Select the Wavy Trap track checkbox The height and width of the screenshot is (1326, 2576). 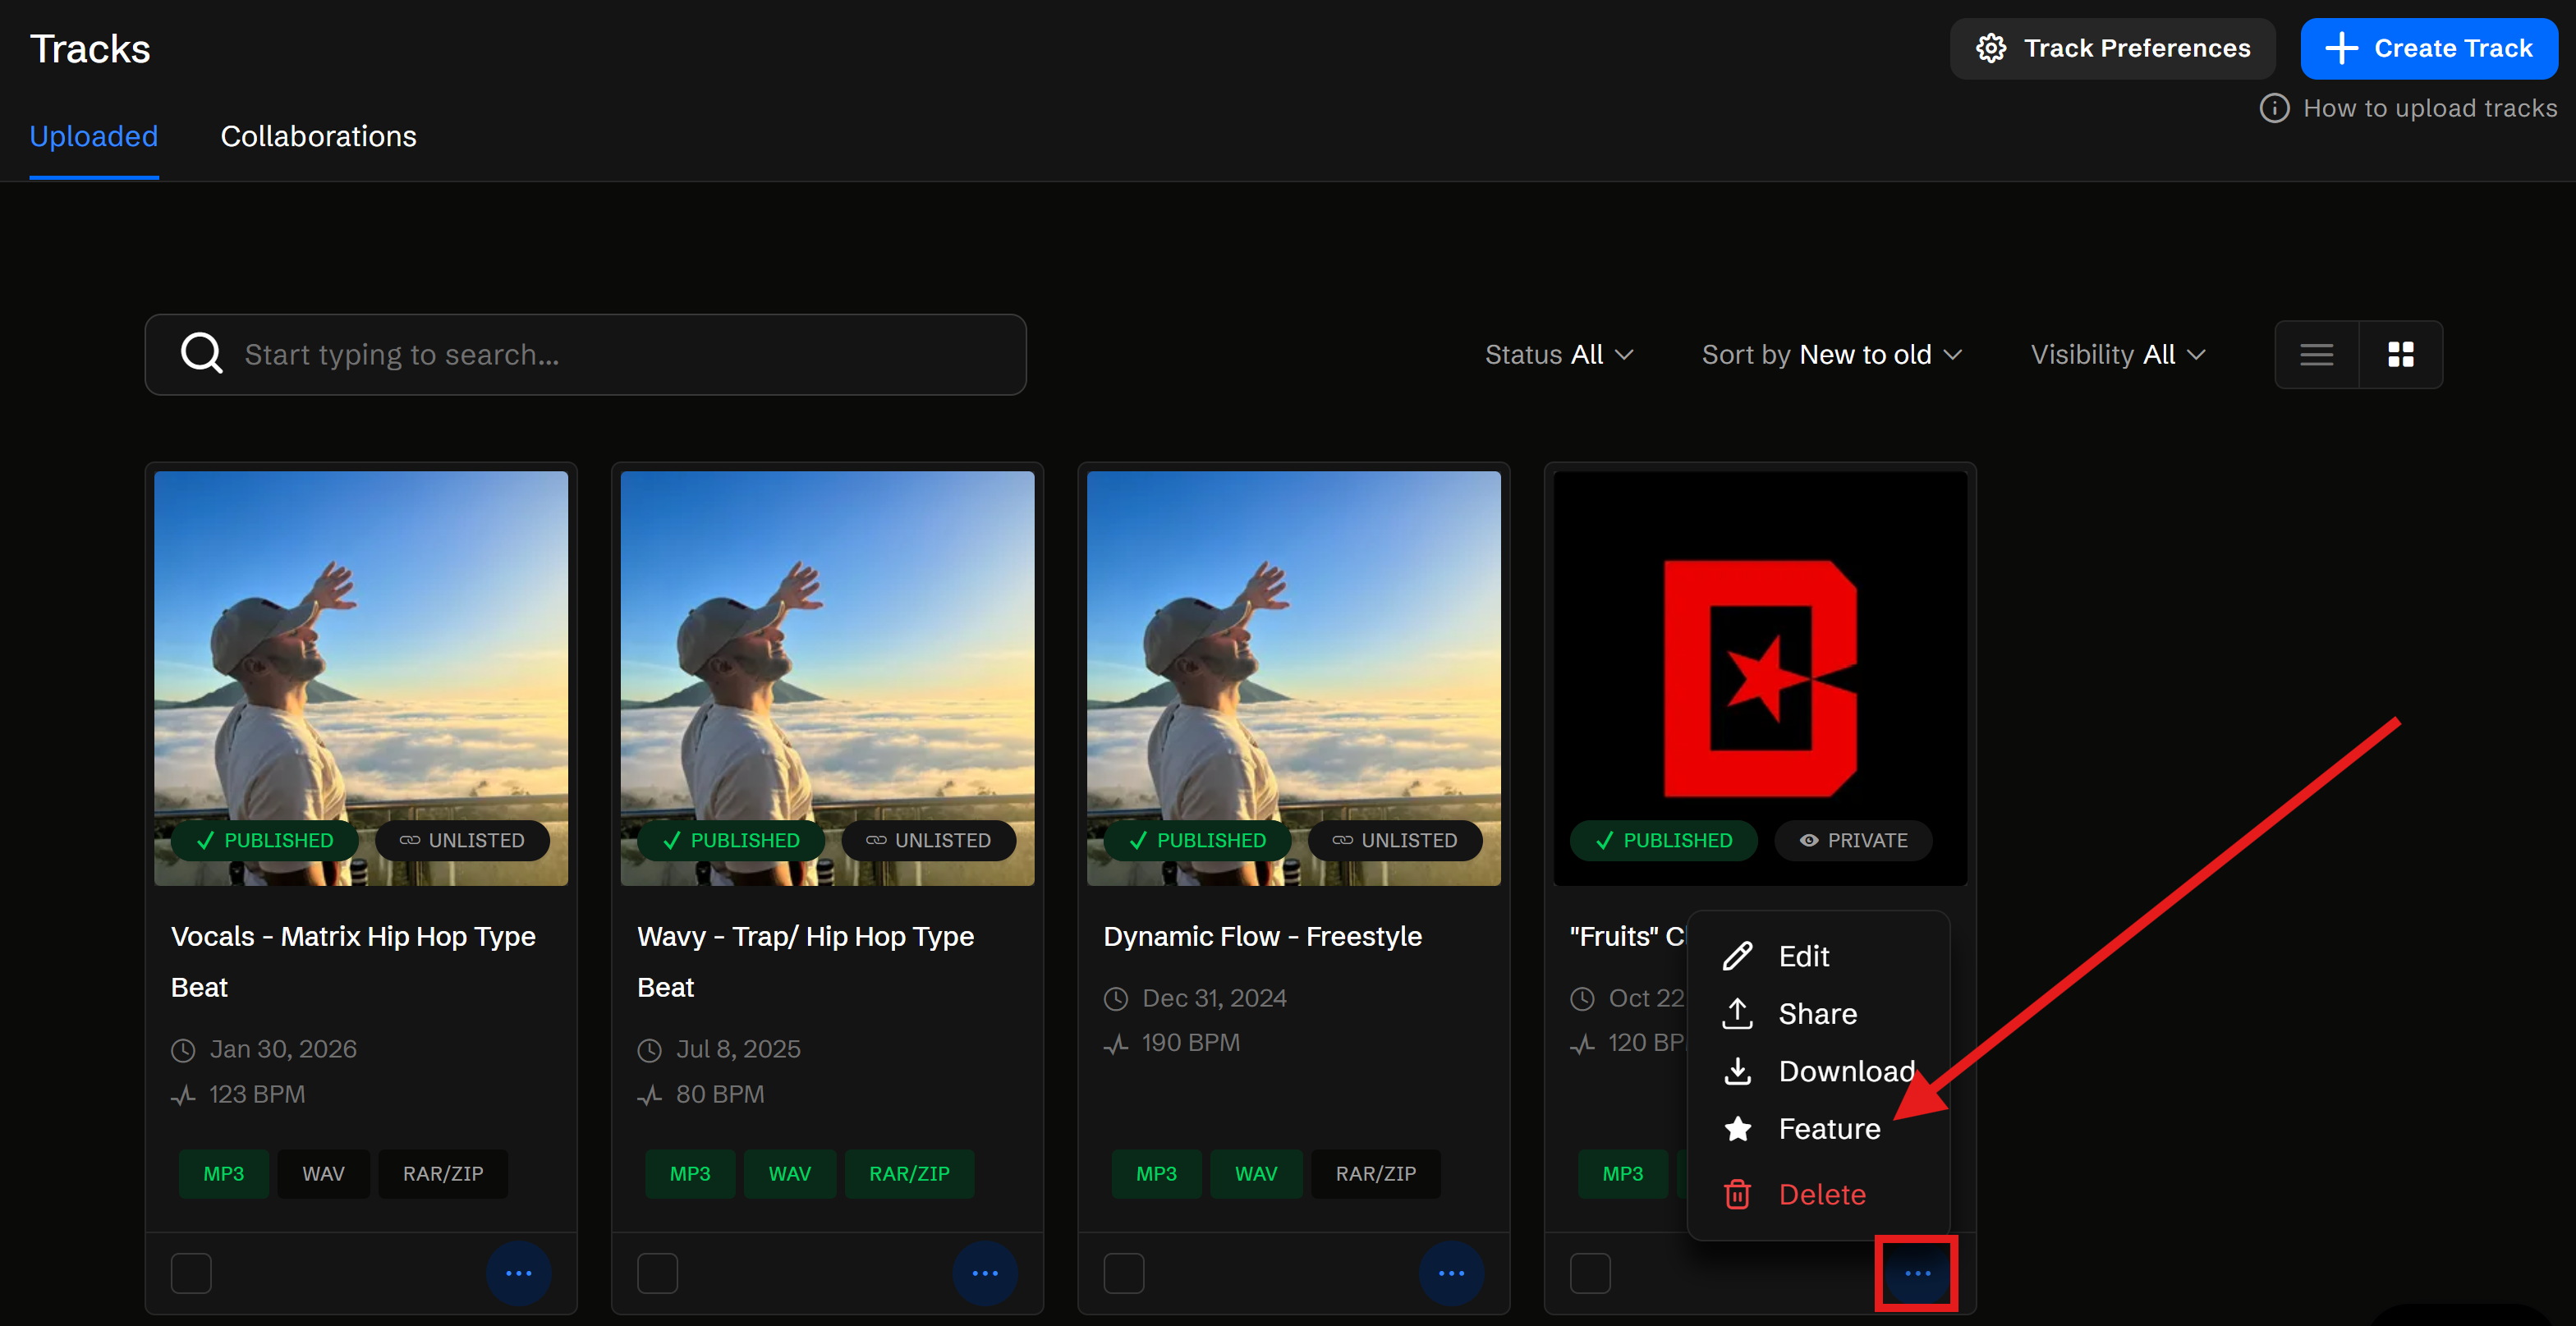(657, 1273)
